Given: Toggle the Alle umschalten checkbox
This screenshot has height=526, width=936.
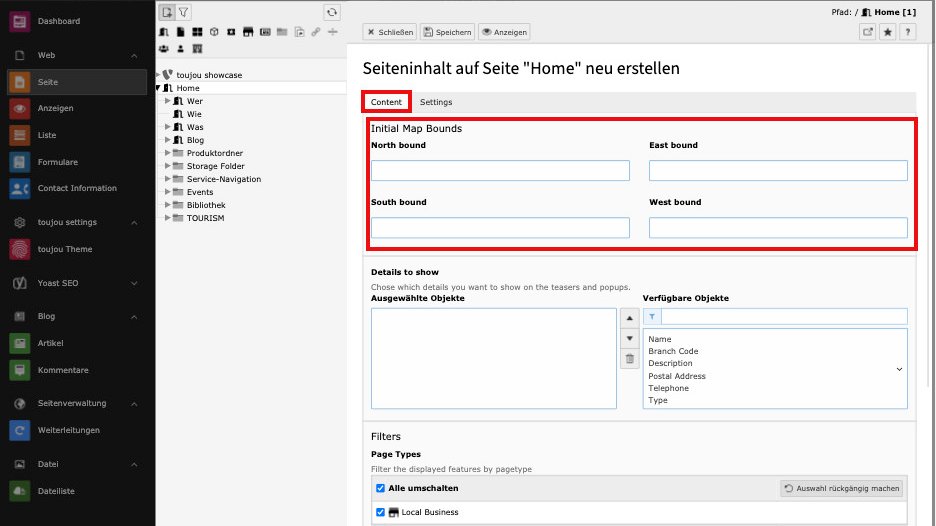Looking at the screenshot, I should (x=380, y=488).
